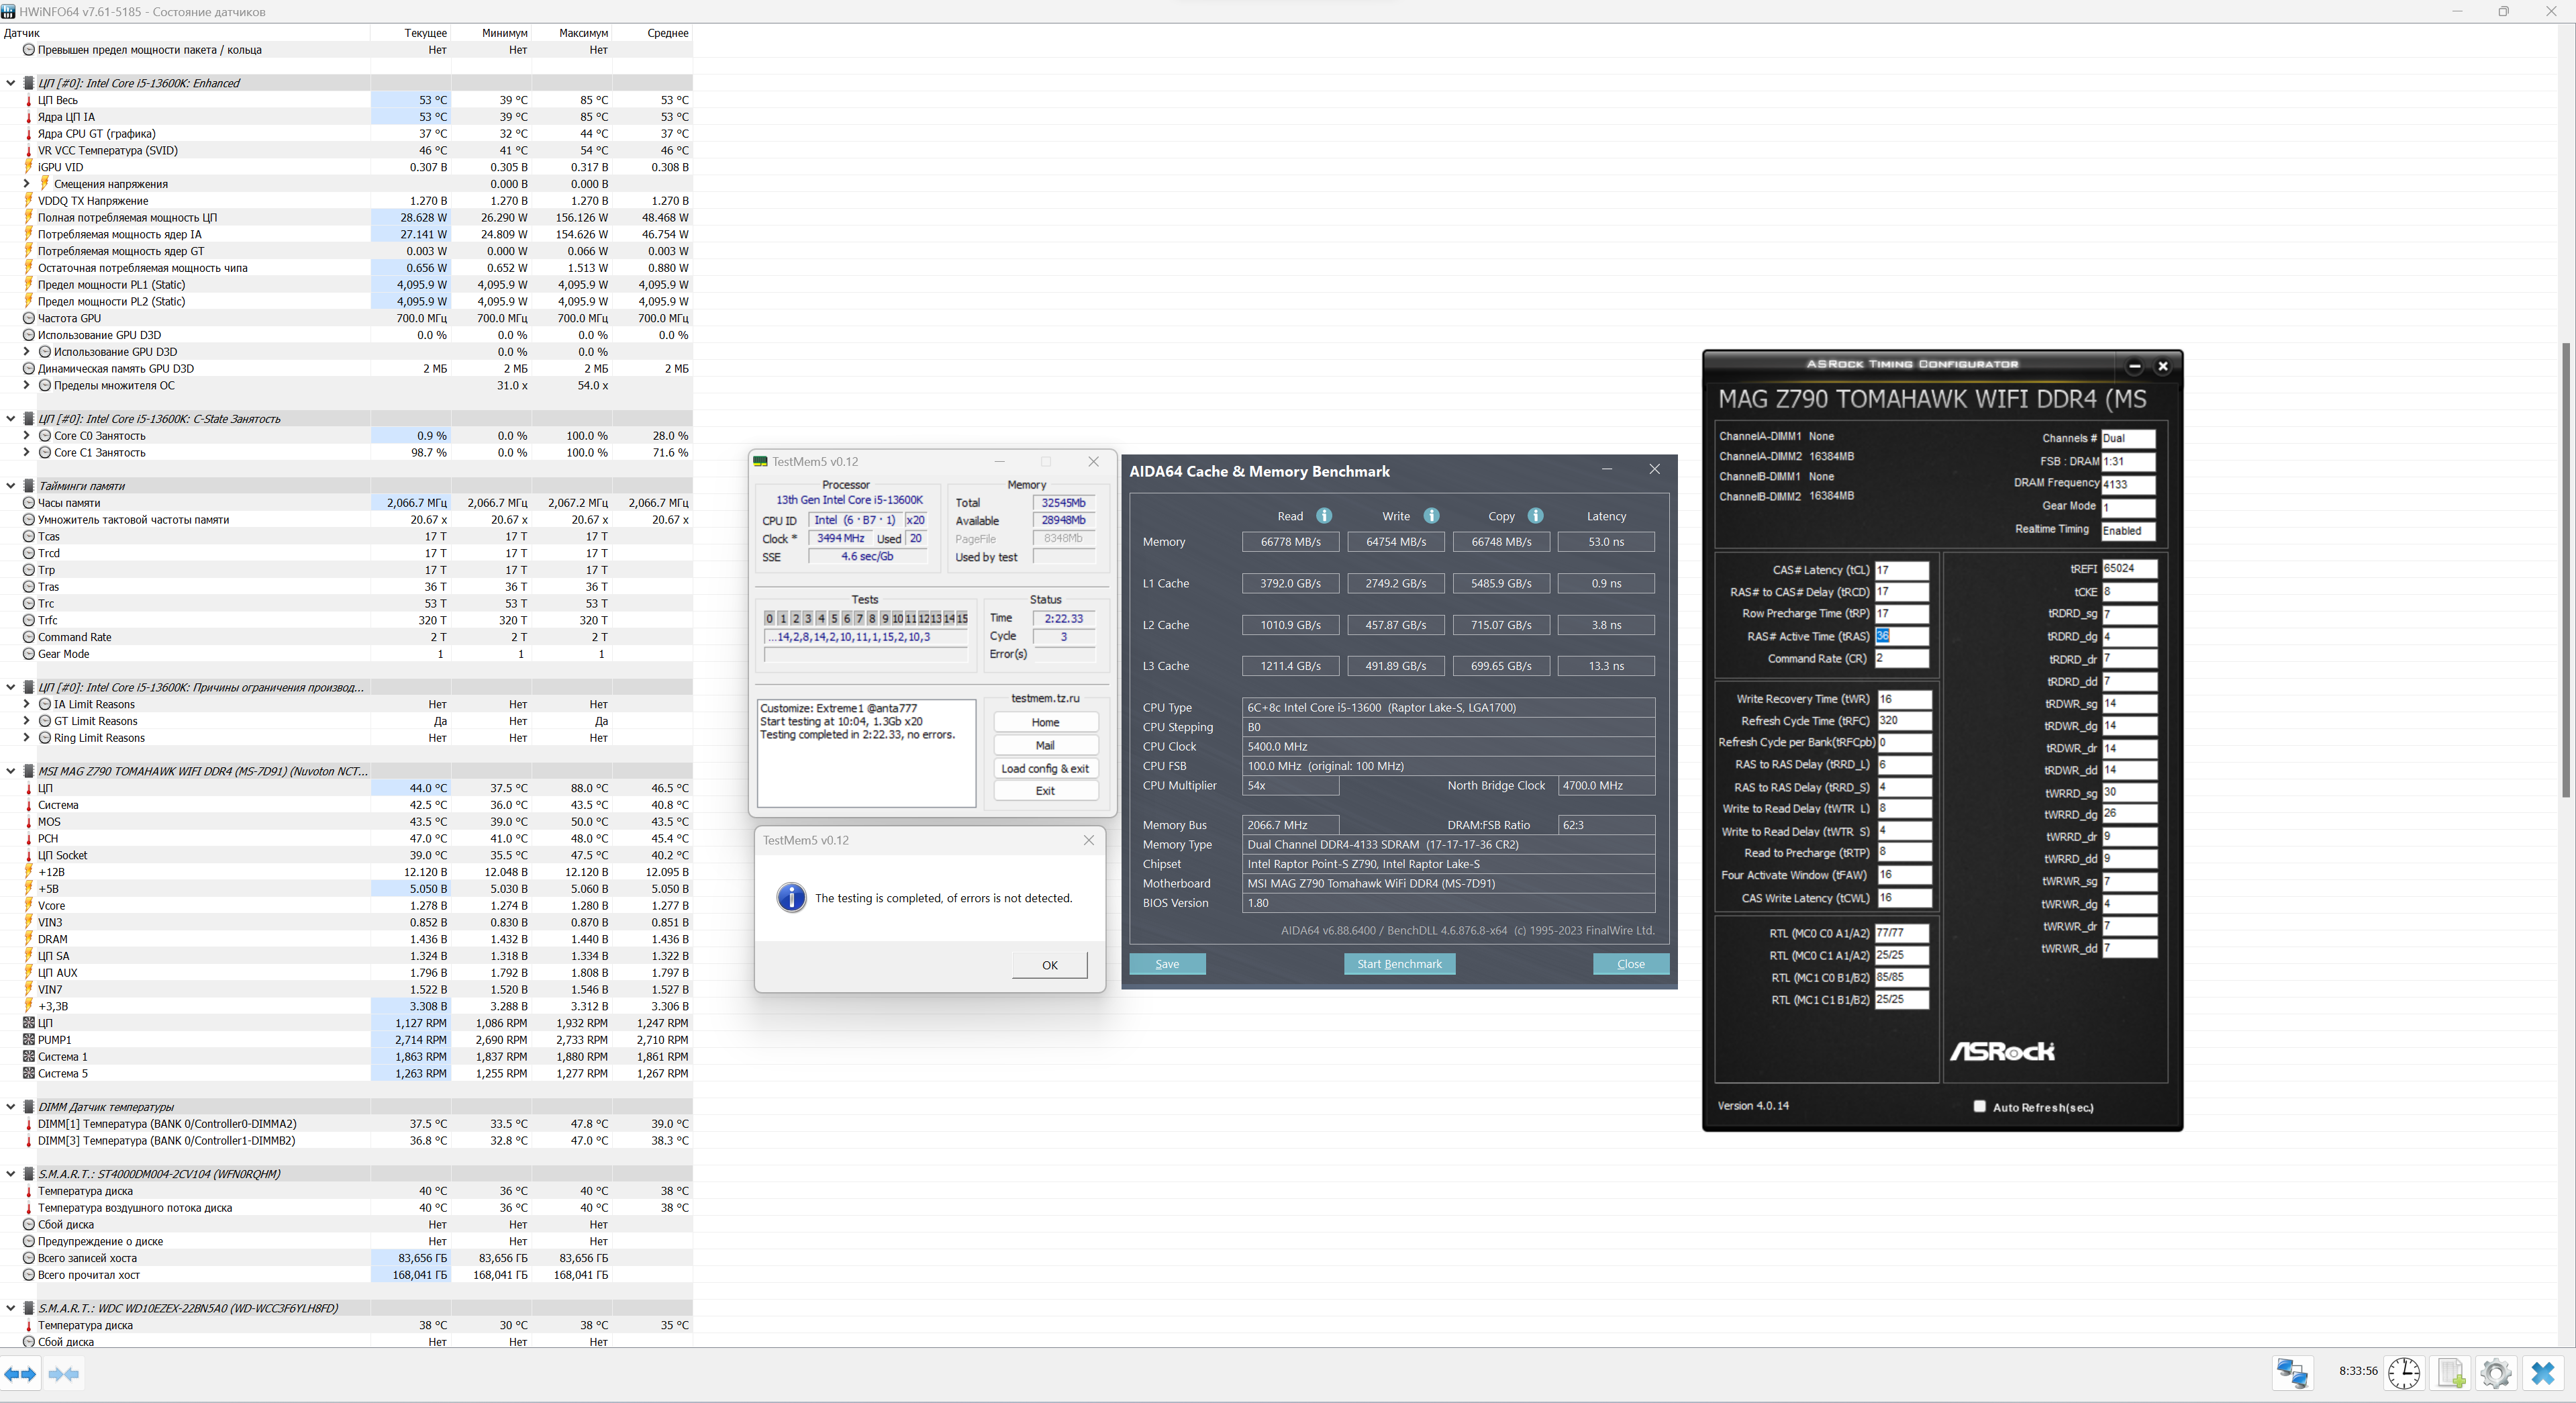Click the expand columns arrows icon in HWiNFO
Image resolution: width=2576 pixels, height=1403 pixels.
click(20, 1374)
